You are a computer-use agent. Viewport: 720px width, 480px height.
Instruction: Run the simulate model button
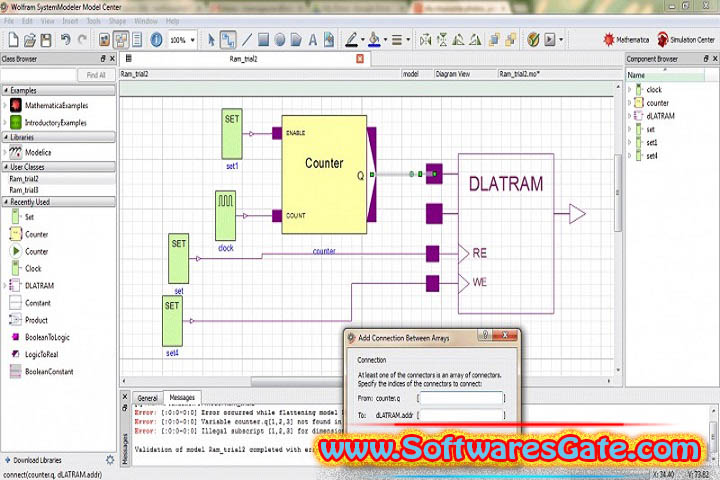pyautogui.click(x=549, y=40)
